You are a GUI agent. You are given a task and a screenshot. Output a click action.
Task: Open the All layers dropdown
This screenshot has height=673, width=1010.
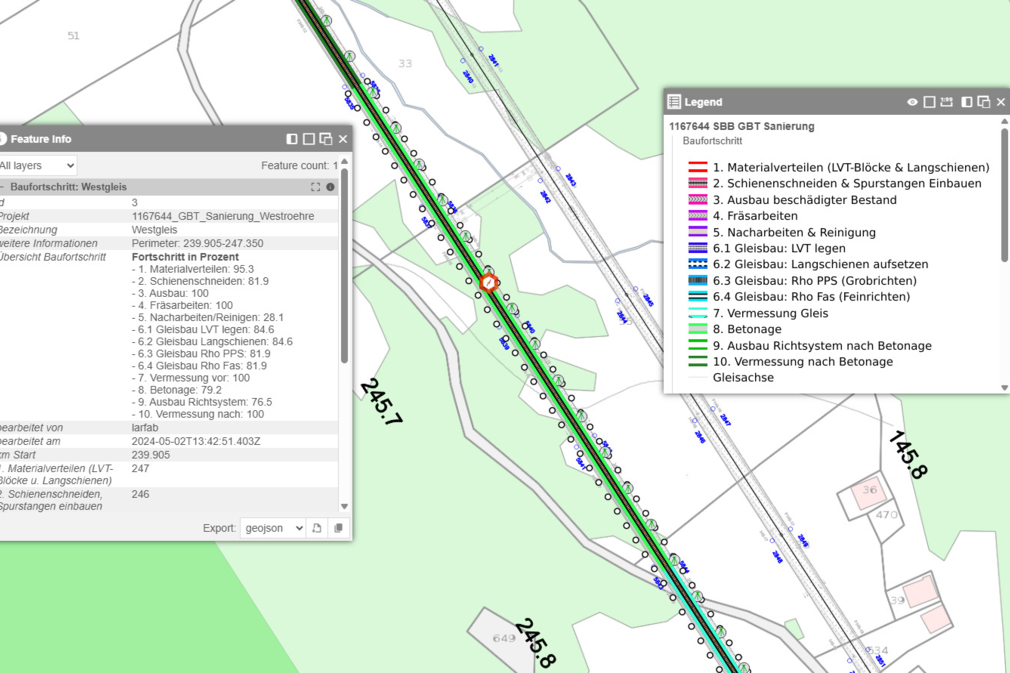[x=37, y=165]
